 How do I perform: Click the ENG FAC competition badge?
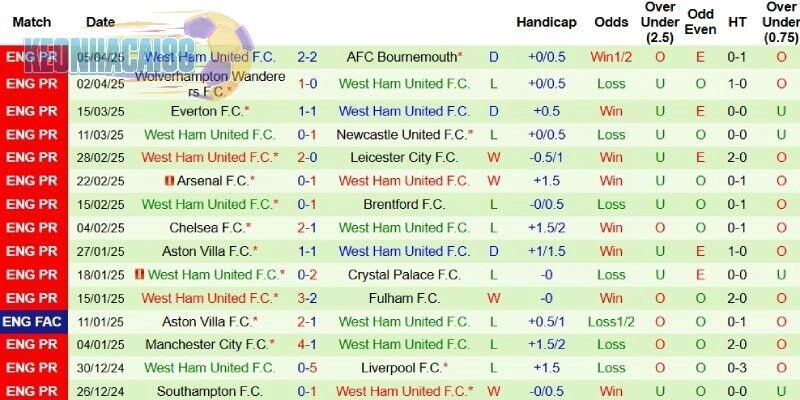coord(33,321)
